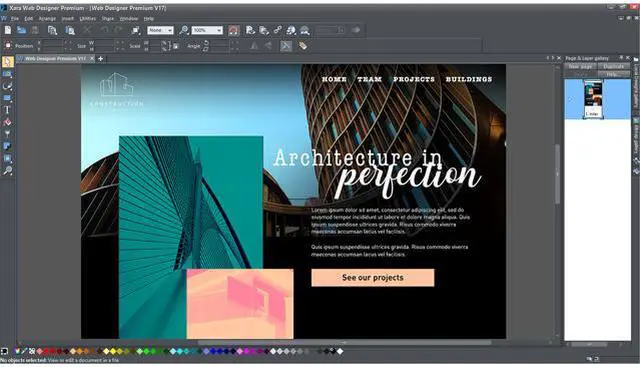Click the Copy toolbar icon
The width and height of the screenshot is (640, 367).
(x=52, y=30)
